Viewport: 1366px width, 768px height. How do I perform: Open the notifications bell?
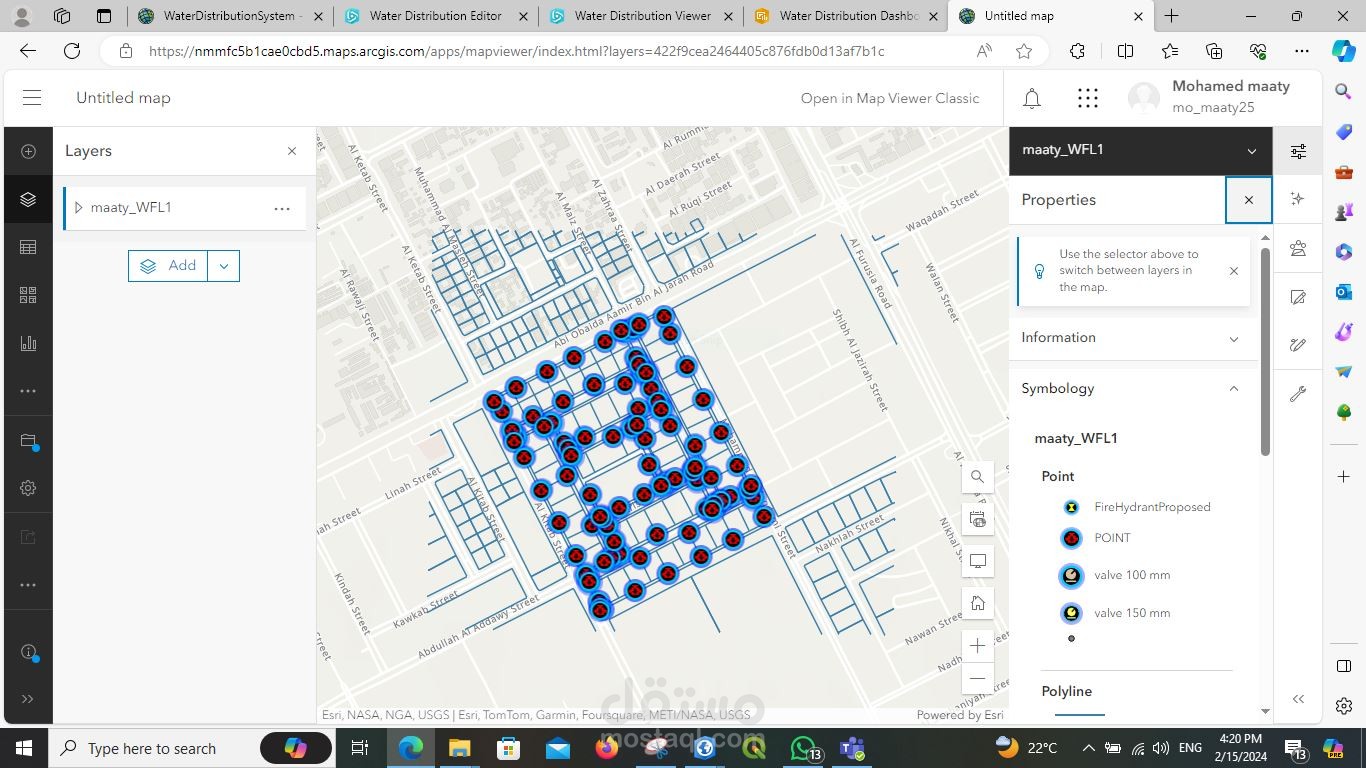(1032, 98)
